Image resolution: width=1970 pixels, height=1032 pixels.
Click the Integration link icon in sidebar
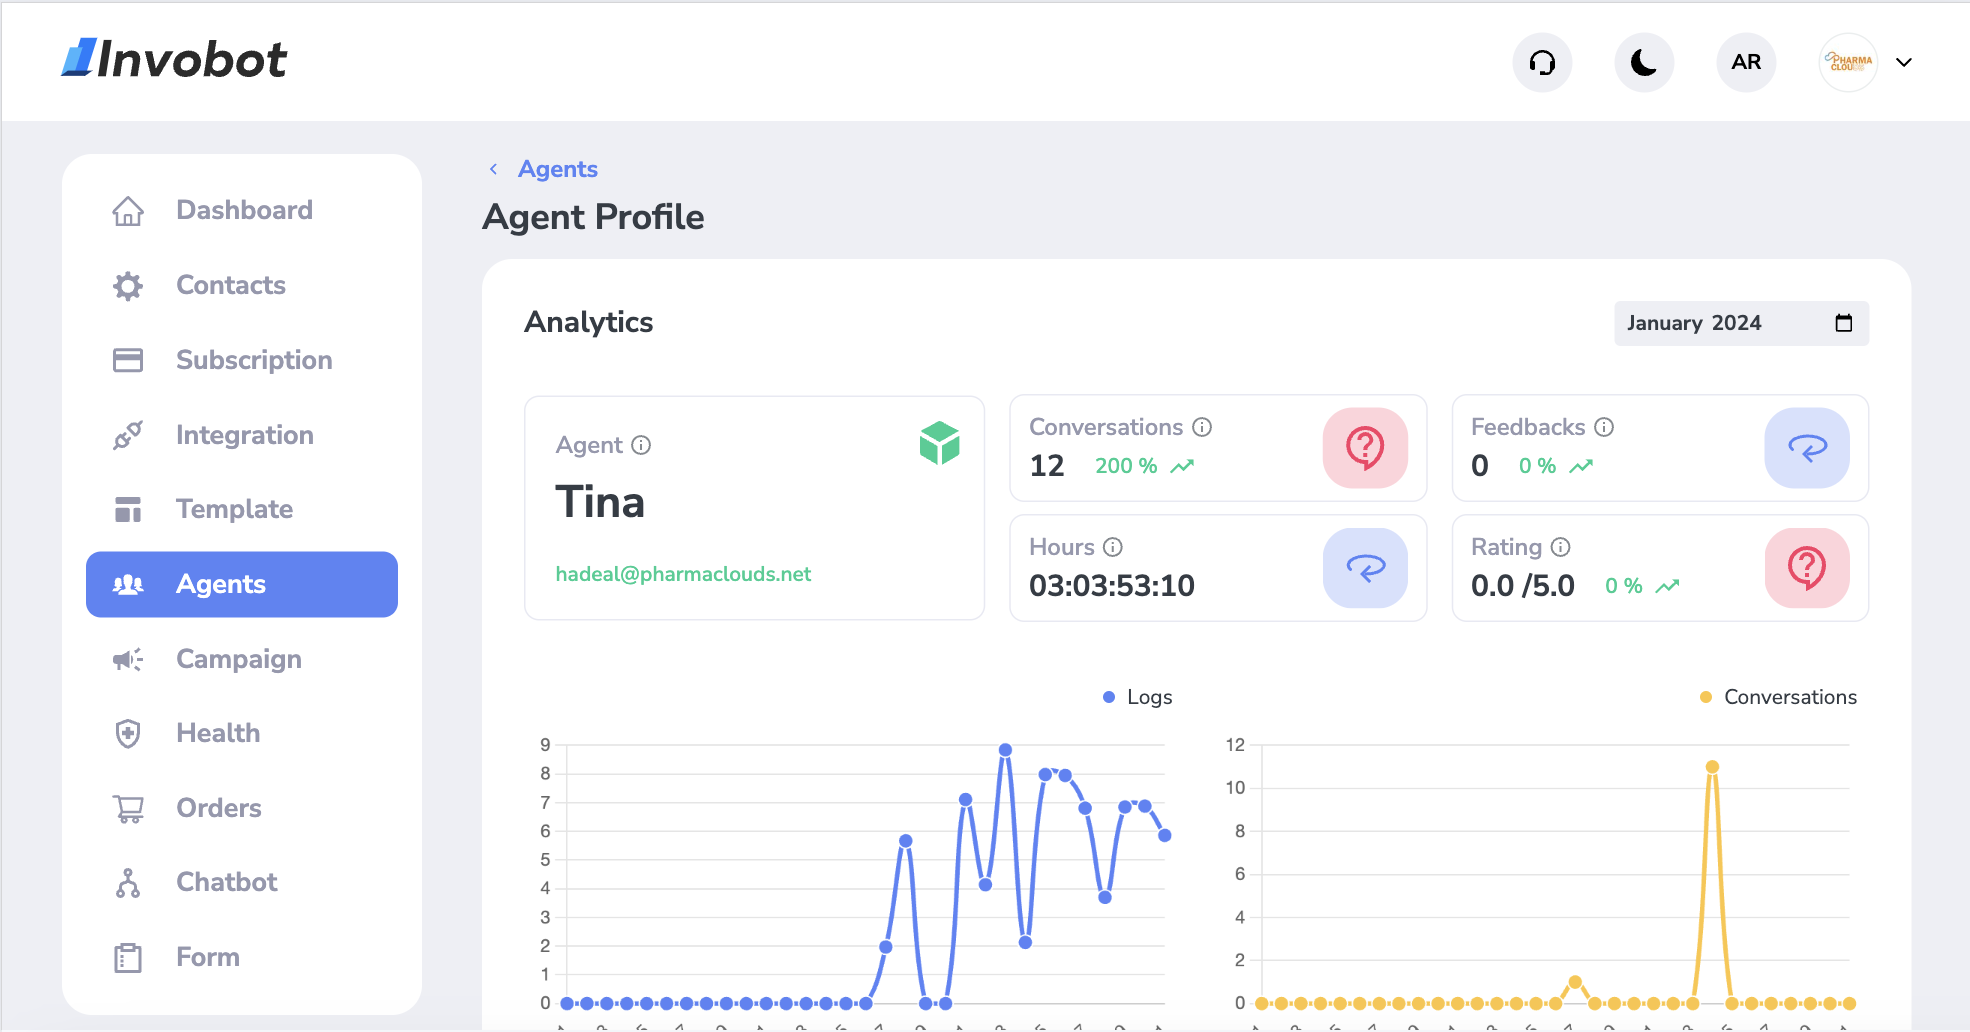coord(128,435)
